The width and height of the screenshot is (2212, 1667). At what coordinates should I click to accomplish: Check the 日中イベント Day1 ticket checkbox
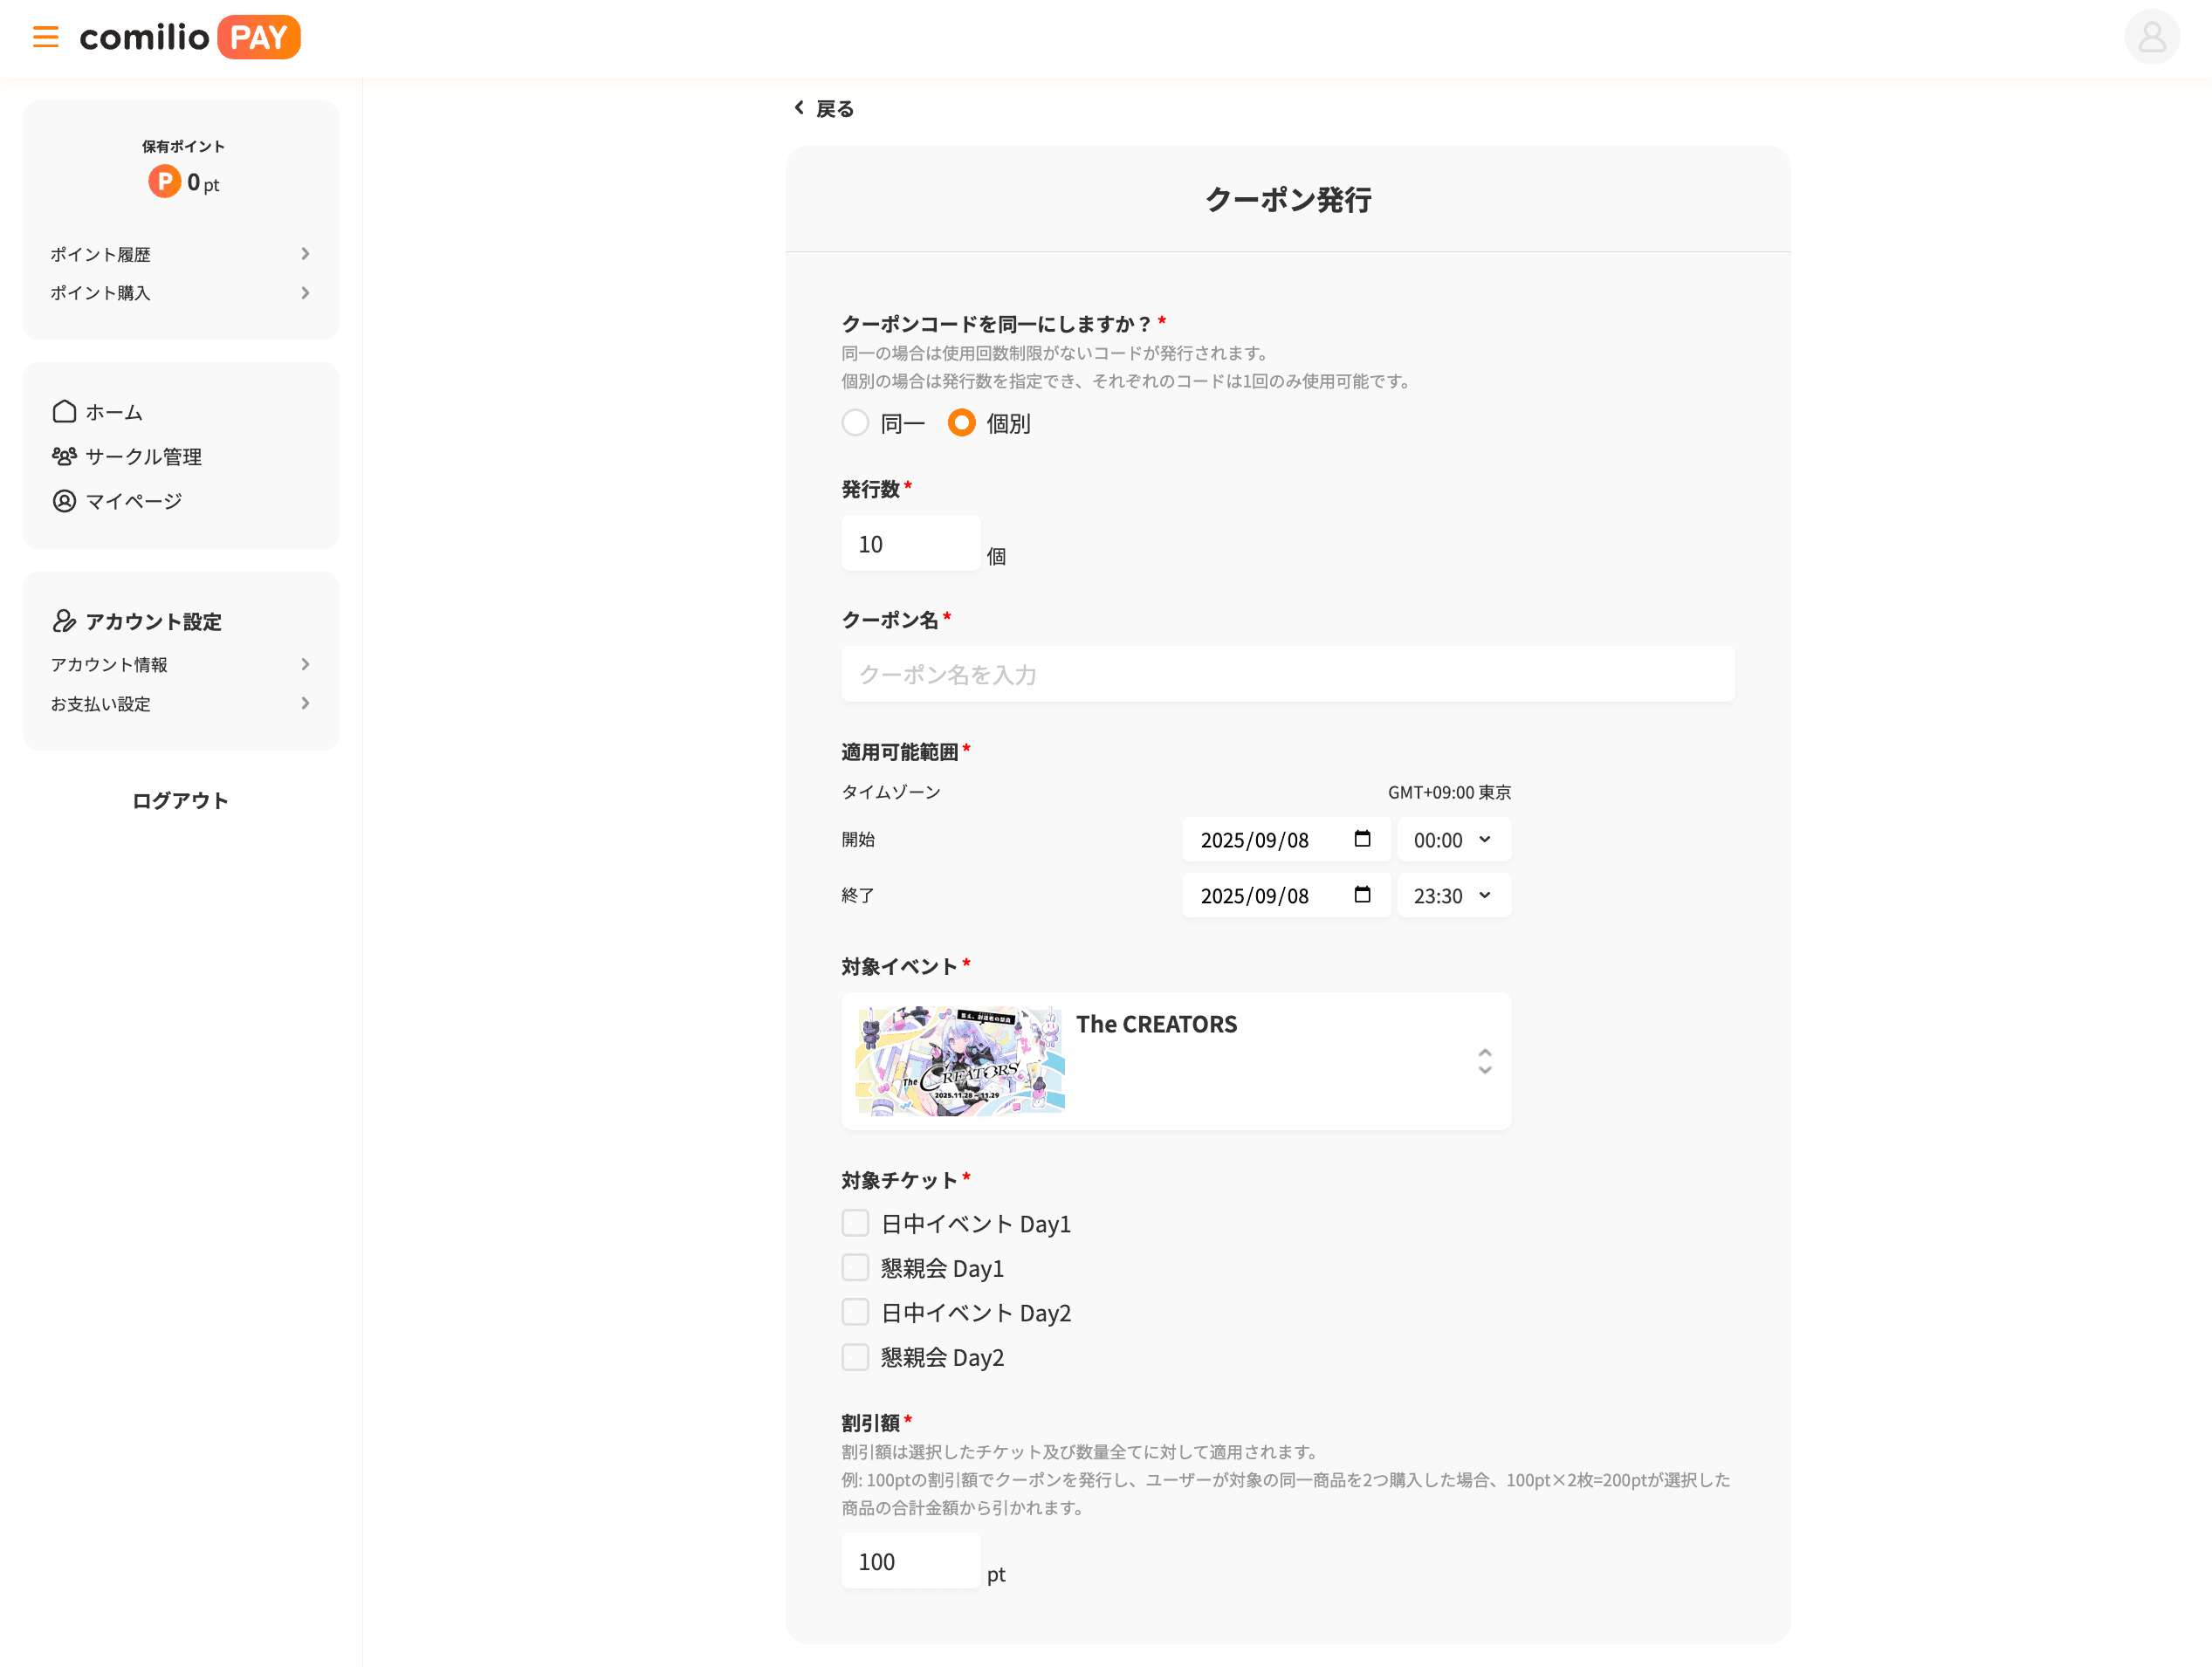pos(855,1222)
